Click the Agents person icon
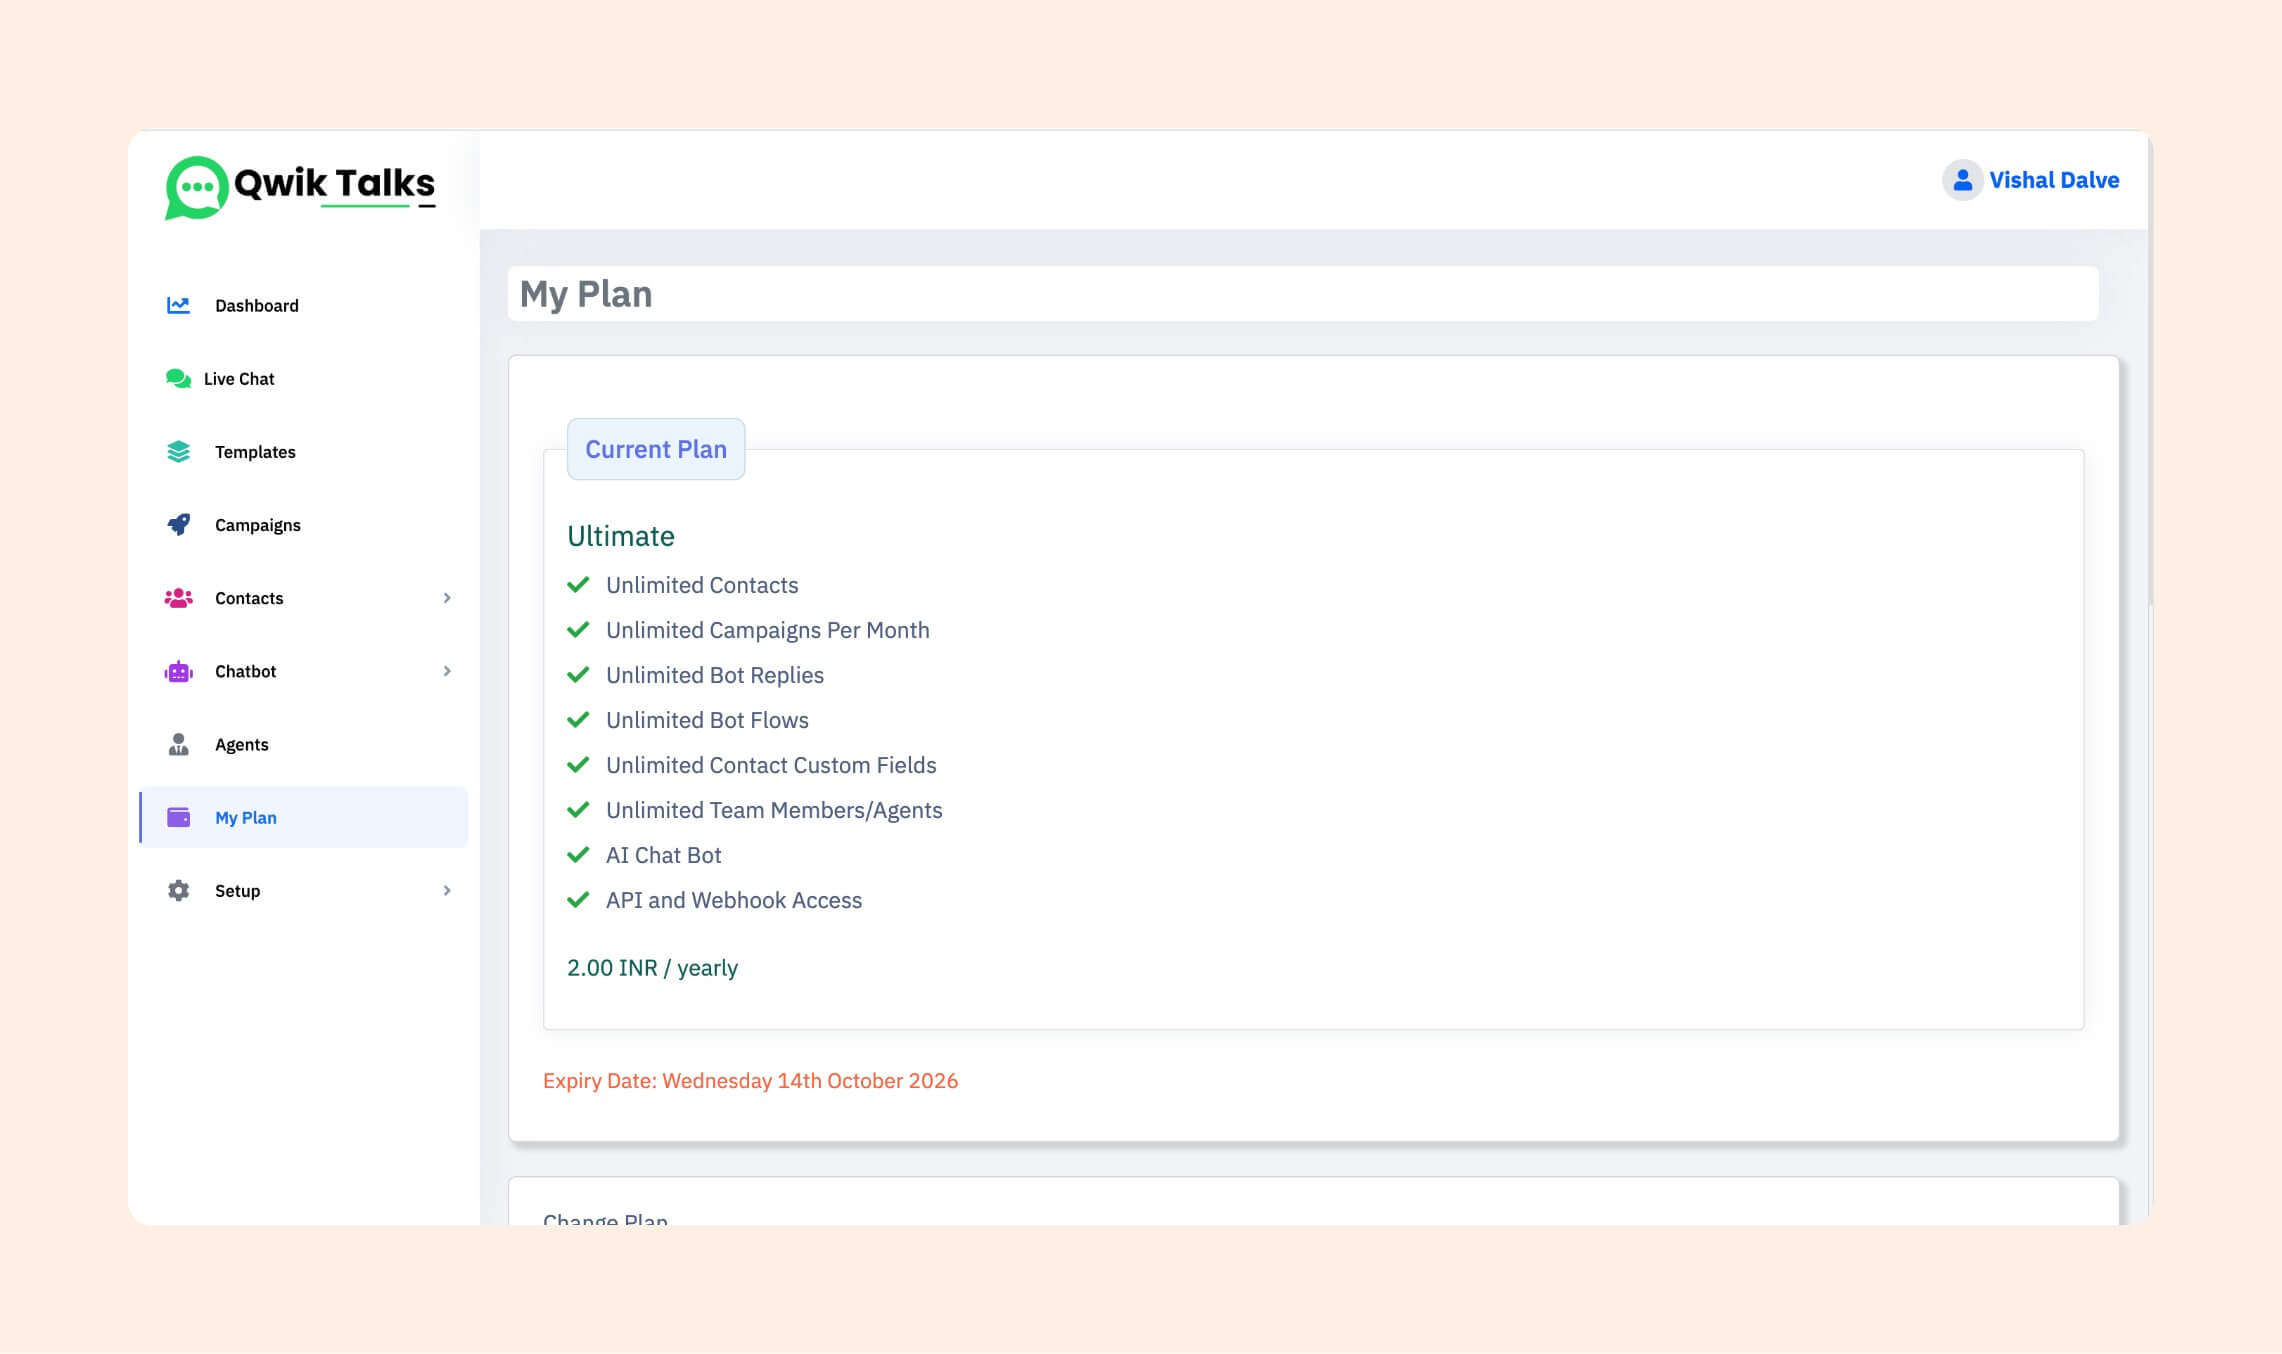2282x1354 pixels. pyautogui.click(x=178, y=744)
